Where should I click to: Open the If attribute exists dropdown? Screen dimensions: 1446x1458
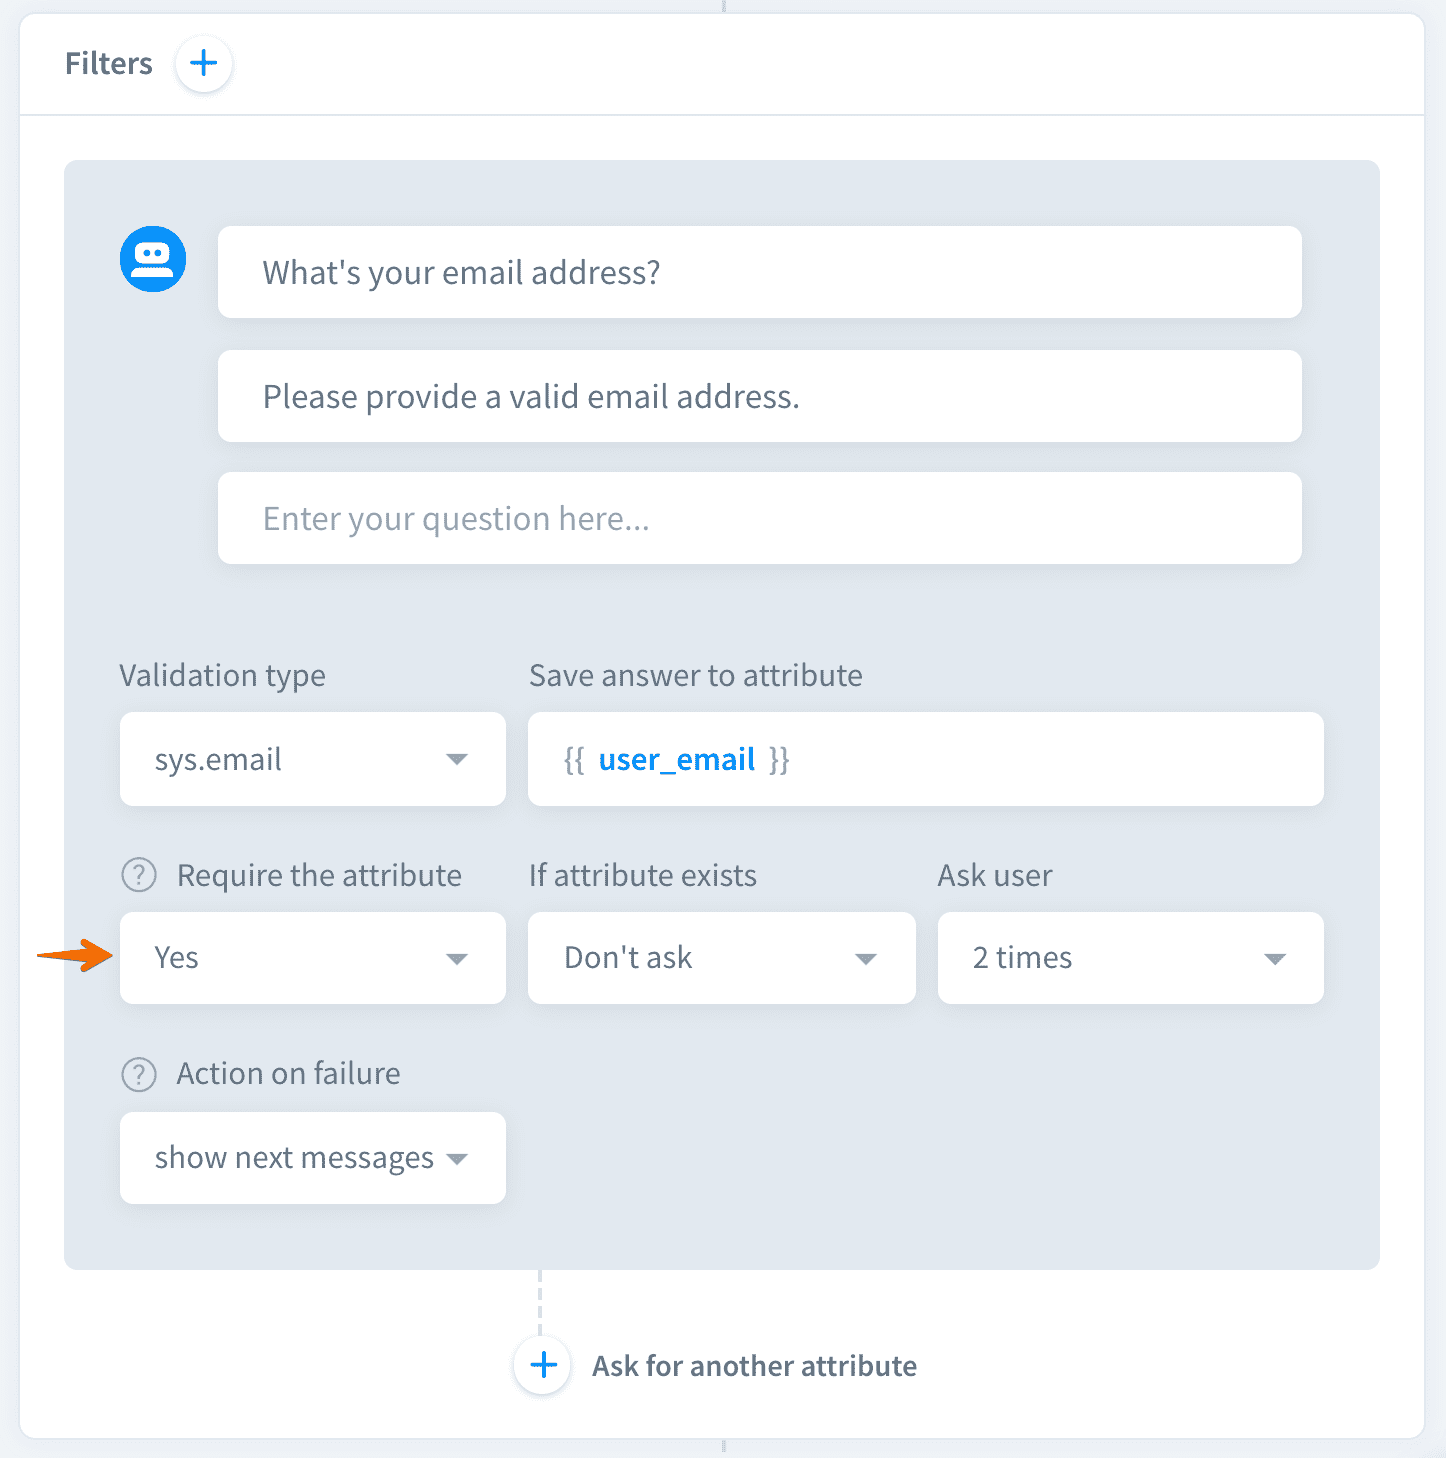click(x=721, y=958)
